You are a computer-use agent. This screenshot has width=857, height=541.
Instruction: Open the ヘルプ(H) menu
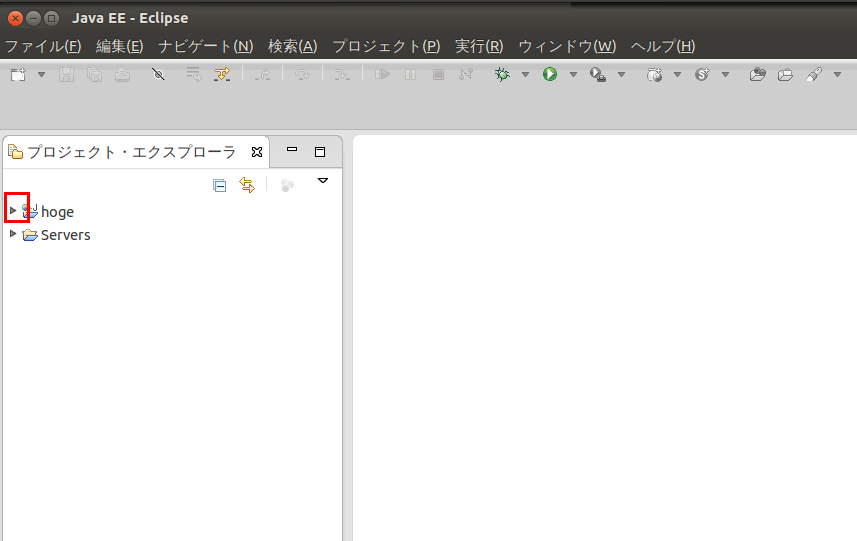663,46
